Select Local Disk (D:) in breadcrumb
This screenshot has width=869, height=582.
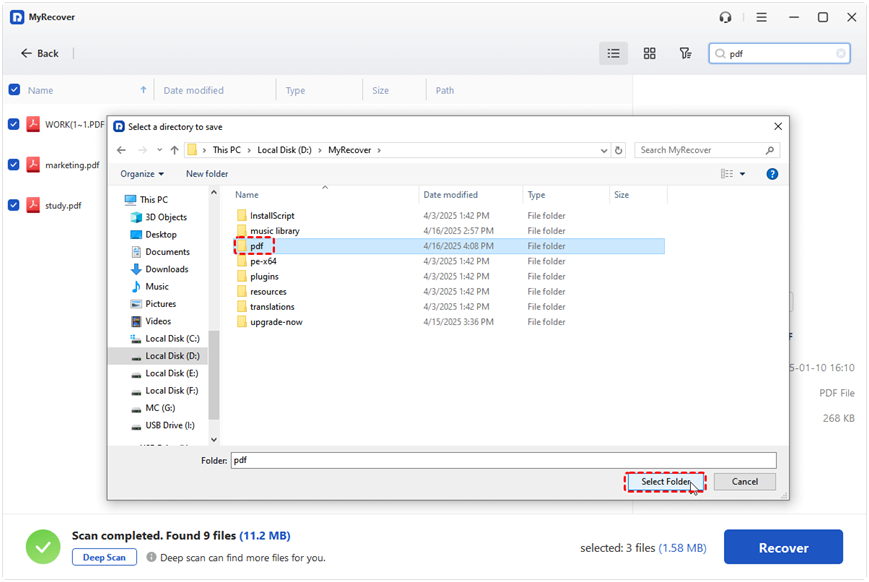click(284, 150)
